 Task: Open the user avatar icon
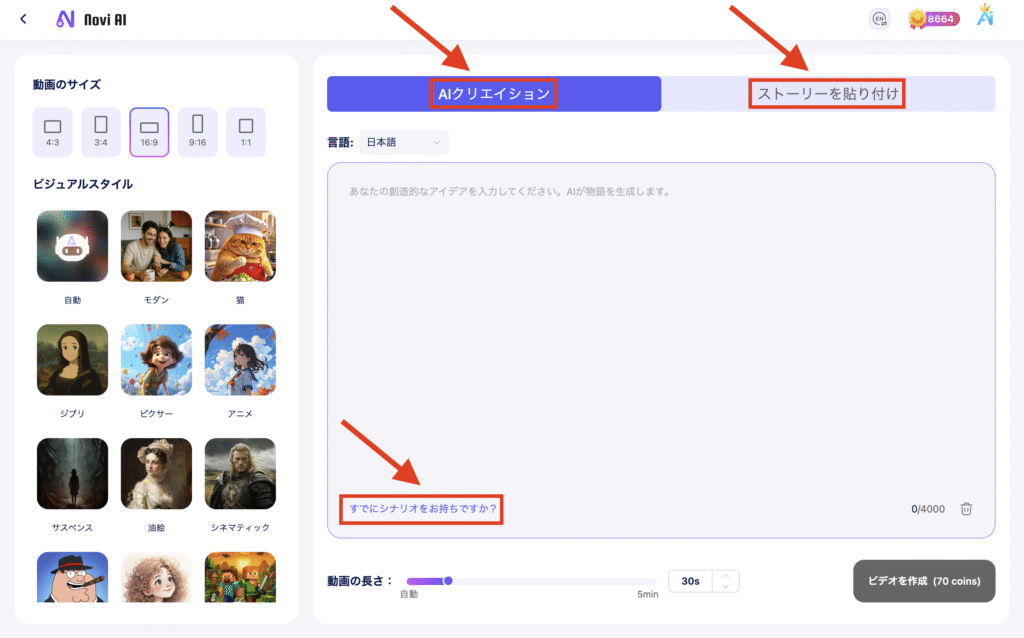984,17
